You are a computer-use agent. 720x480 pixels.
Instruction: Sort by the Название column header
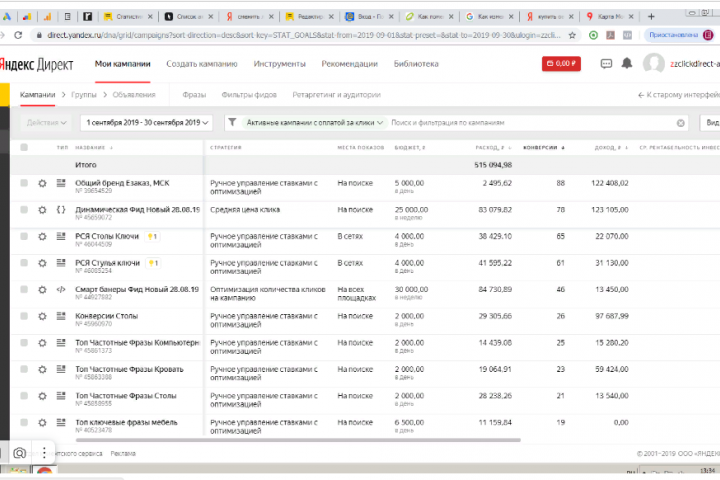(94, 147)
